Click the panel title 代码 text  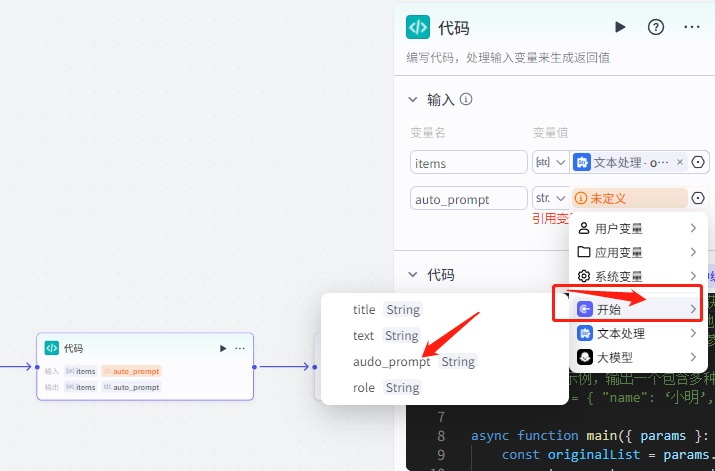click(x=454, y=28)
